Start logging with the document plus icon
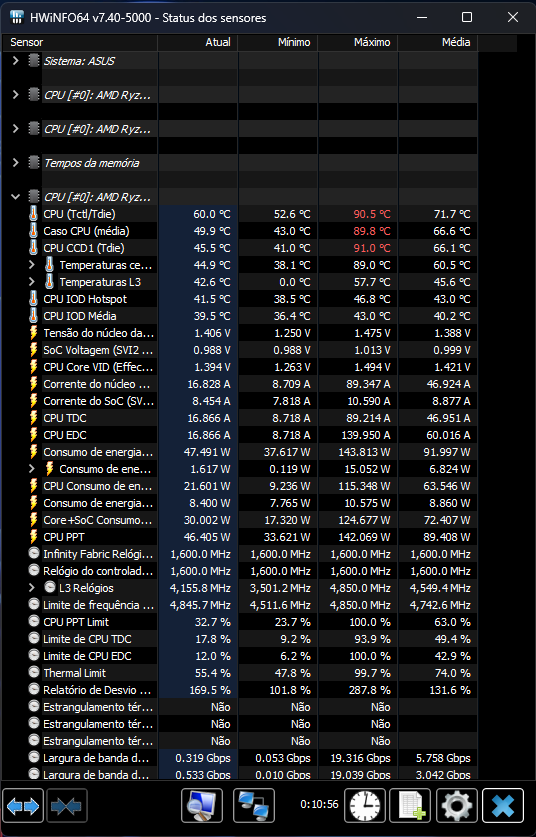 [411, 806]
